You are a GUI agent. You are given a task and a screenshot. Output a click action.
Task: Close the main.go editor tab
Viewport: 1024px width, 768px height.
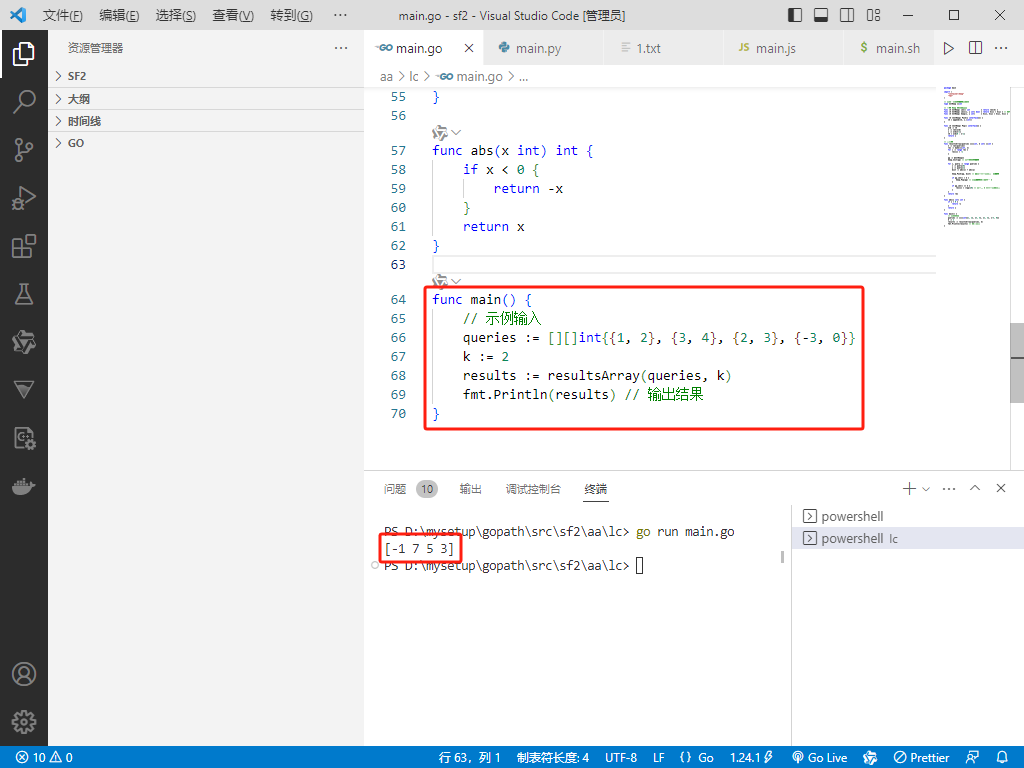[x=469, y=48]
